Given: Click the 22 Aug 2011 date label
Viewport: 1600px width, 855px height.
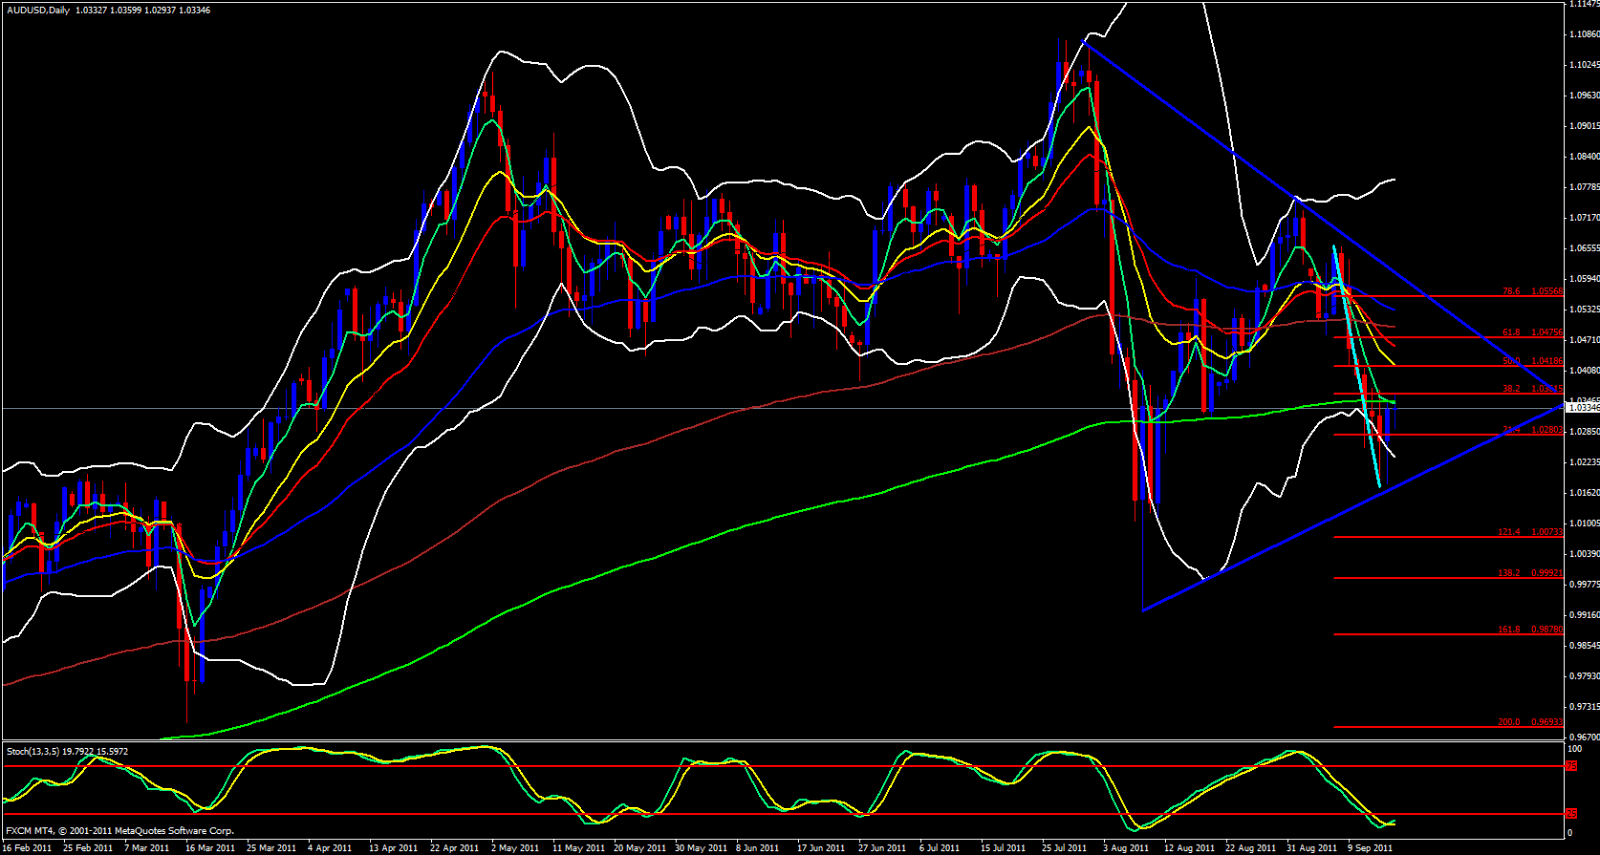Looking at the screenshot, I should [1250, 848].
